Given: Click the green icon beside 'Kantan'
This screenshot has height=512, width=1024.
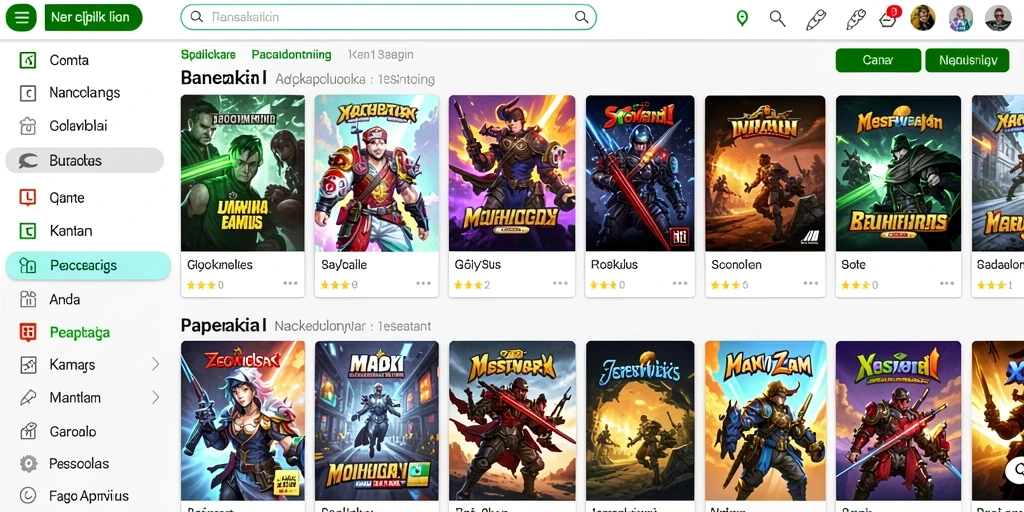Looking at the screenshot, I should point(27,231).
